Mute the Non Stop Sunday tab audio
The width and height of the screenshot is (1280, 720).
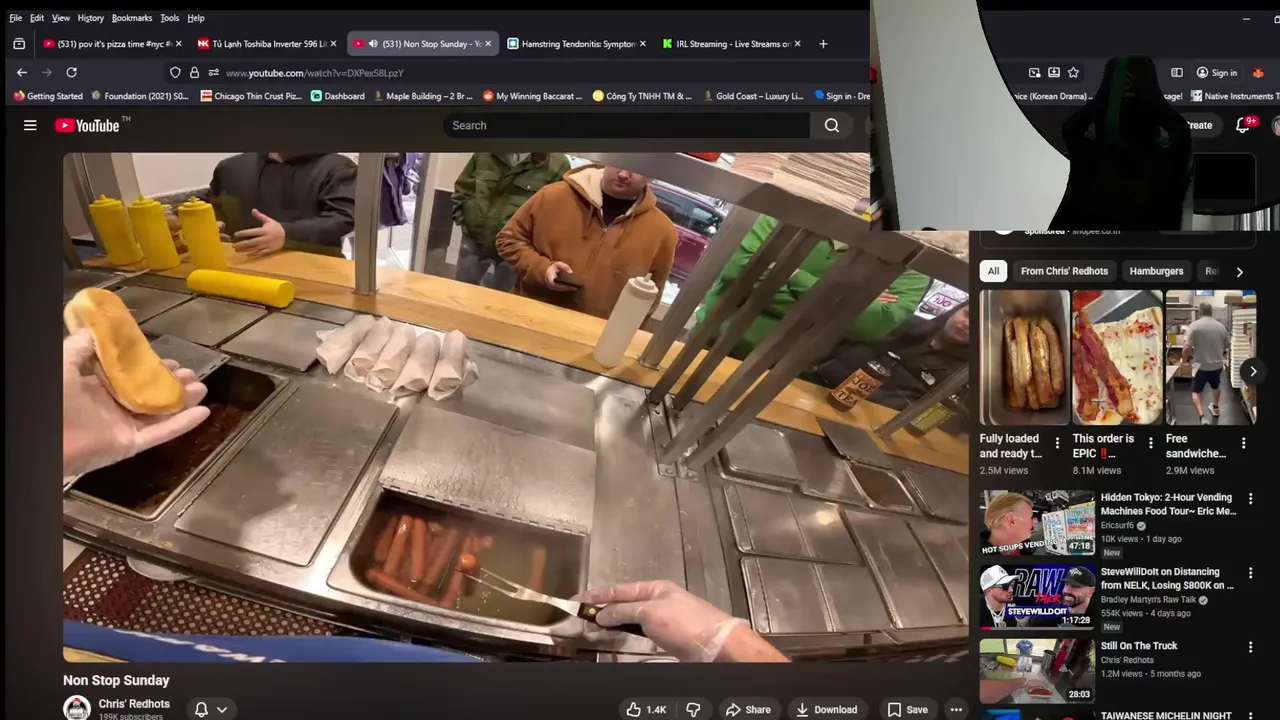[x=372, y=44]
